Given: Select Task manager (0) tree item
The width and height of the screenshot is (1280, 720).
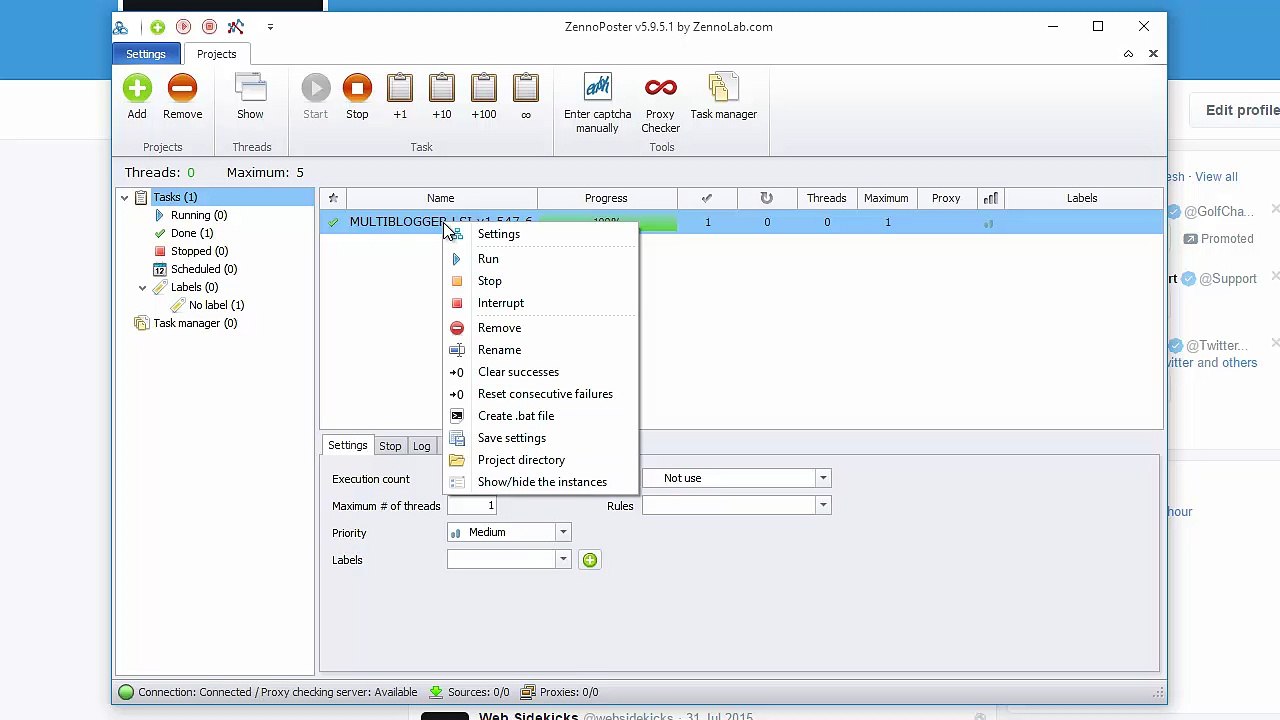Looking at the screenshot, I should click(x=195, y=323).
